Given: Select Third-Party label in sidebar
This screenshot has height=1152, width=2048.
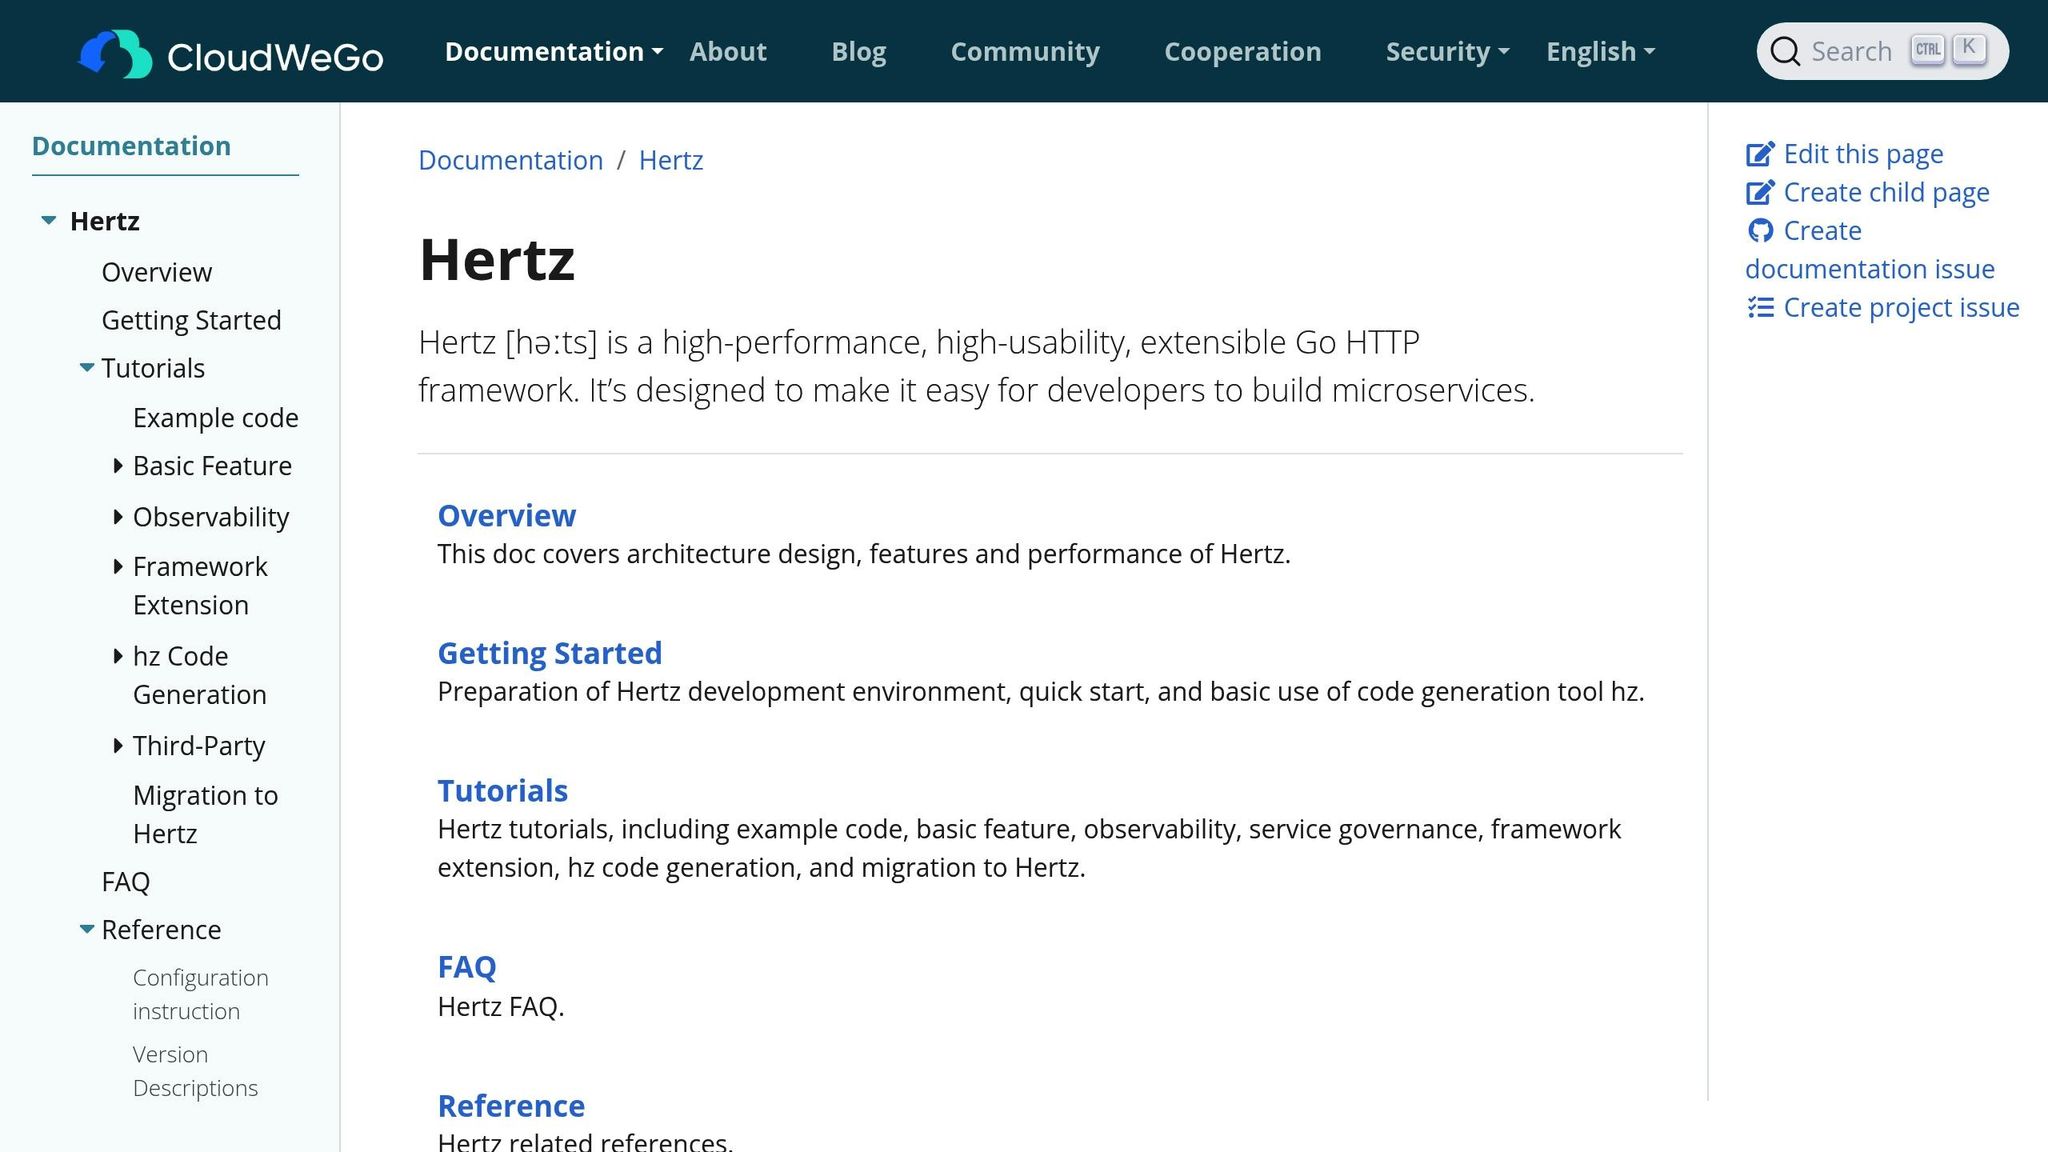Looking at the screenshot, I should [x=199, y=746].
